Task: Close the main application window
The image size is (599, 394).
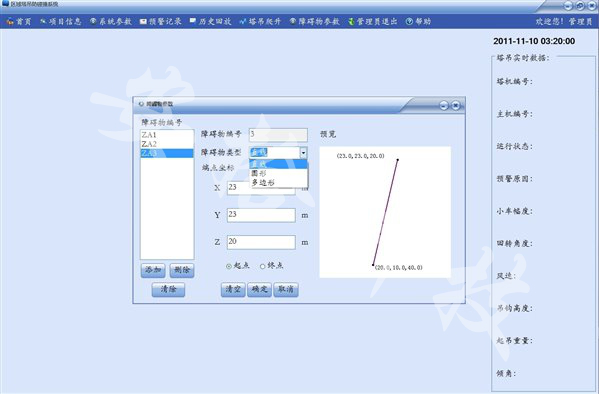Action: 592,6
